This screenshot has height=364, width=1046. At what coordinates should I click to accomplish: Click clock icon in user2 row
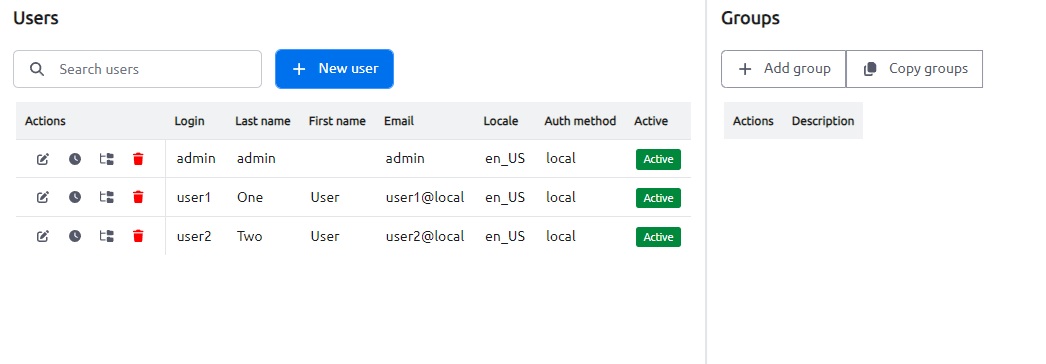tap(75, 236)
